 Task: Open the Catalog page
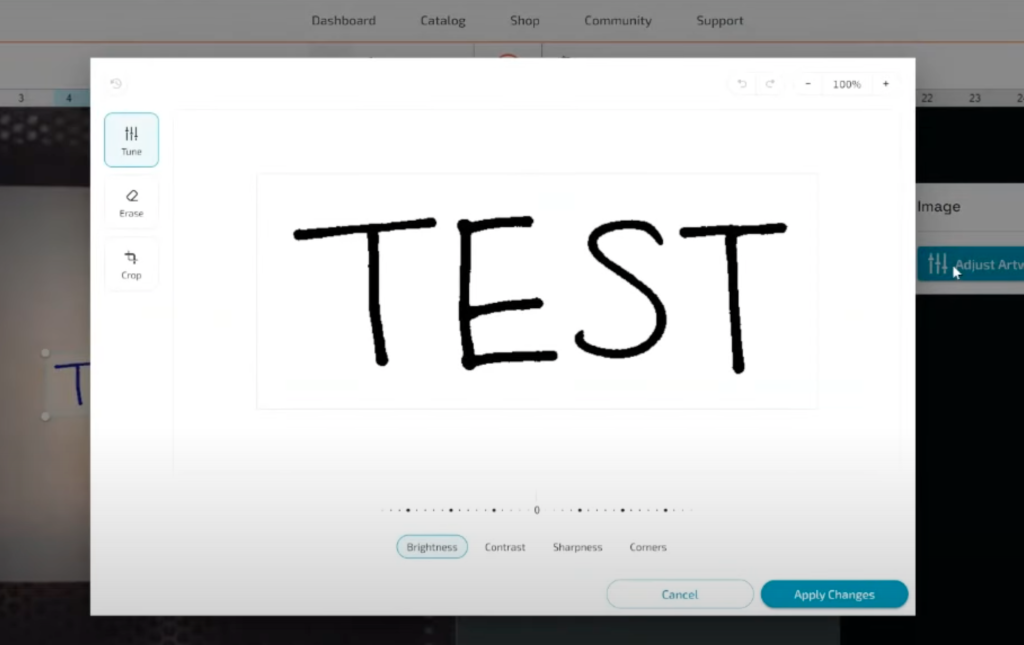[443, 20]
